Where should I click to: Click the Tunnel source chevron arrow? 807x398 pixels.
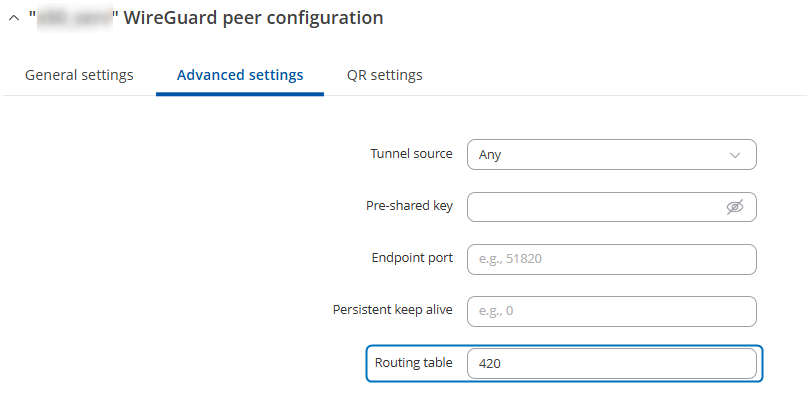pyautogui.click(x=735, y=155)
